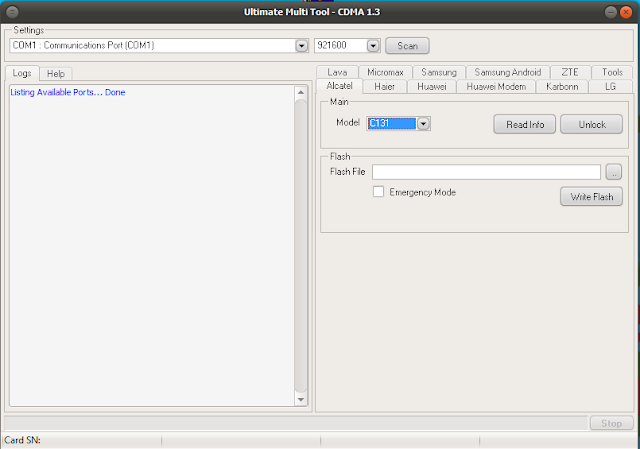
Task: Open the LG tab
Action: [x=610, y=87]
